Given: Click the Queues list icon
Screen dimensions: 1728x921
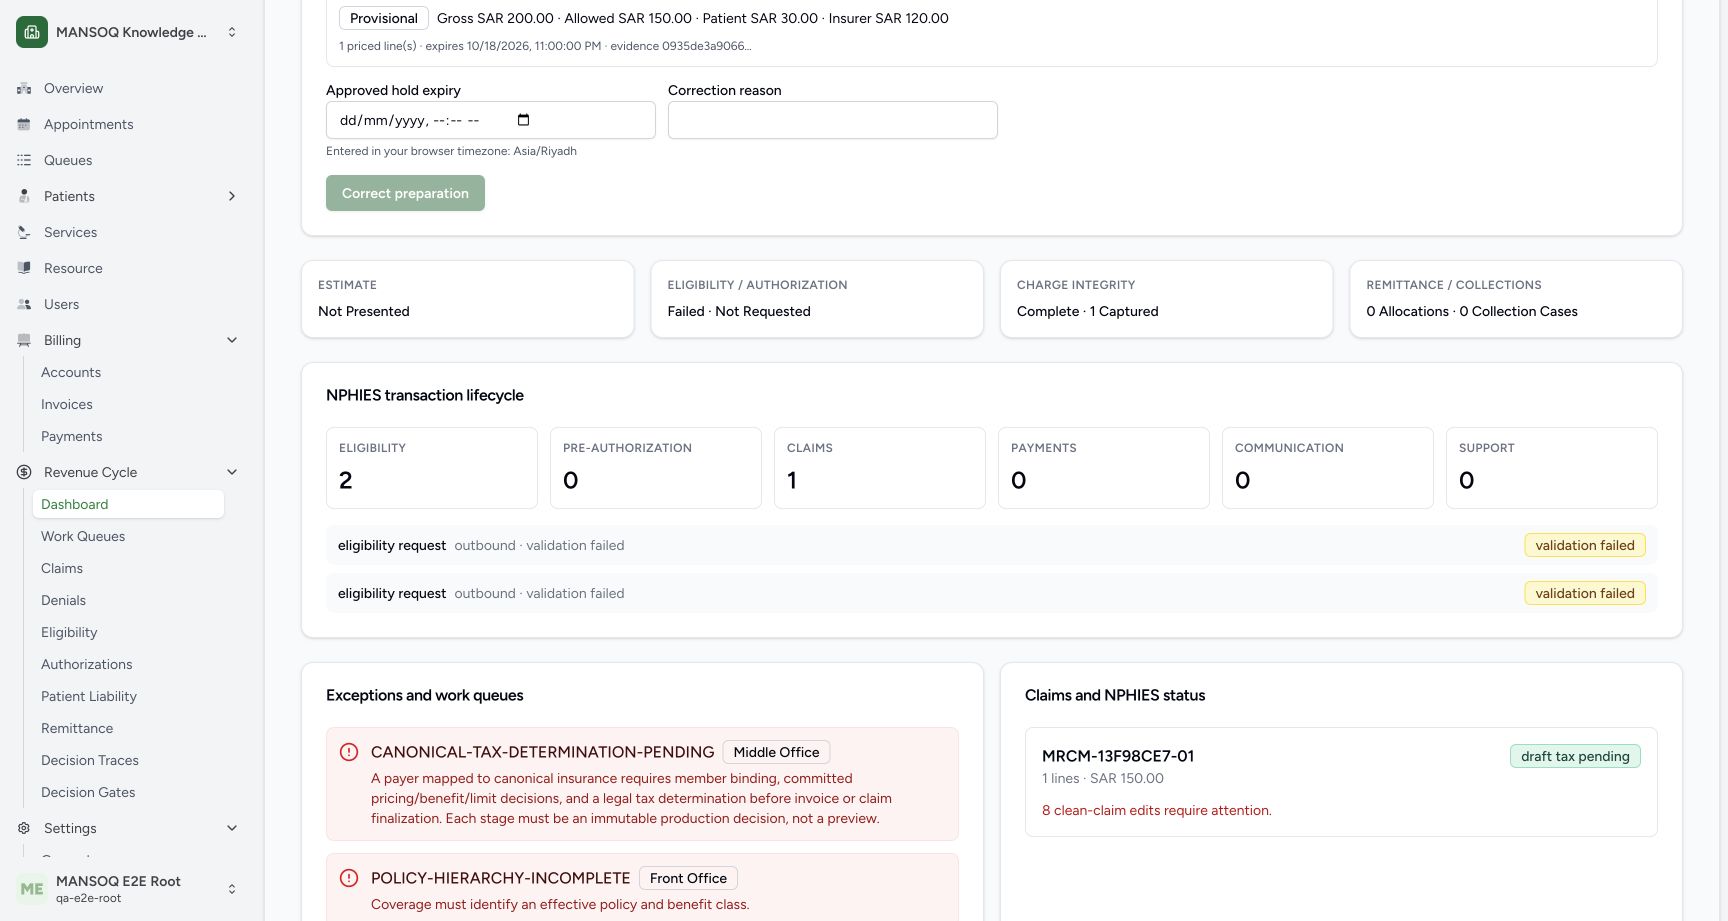Looking at the screenshot, I should click(x=24, y=160).
